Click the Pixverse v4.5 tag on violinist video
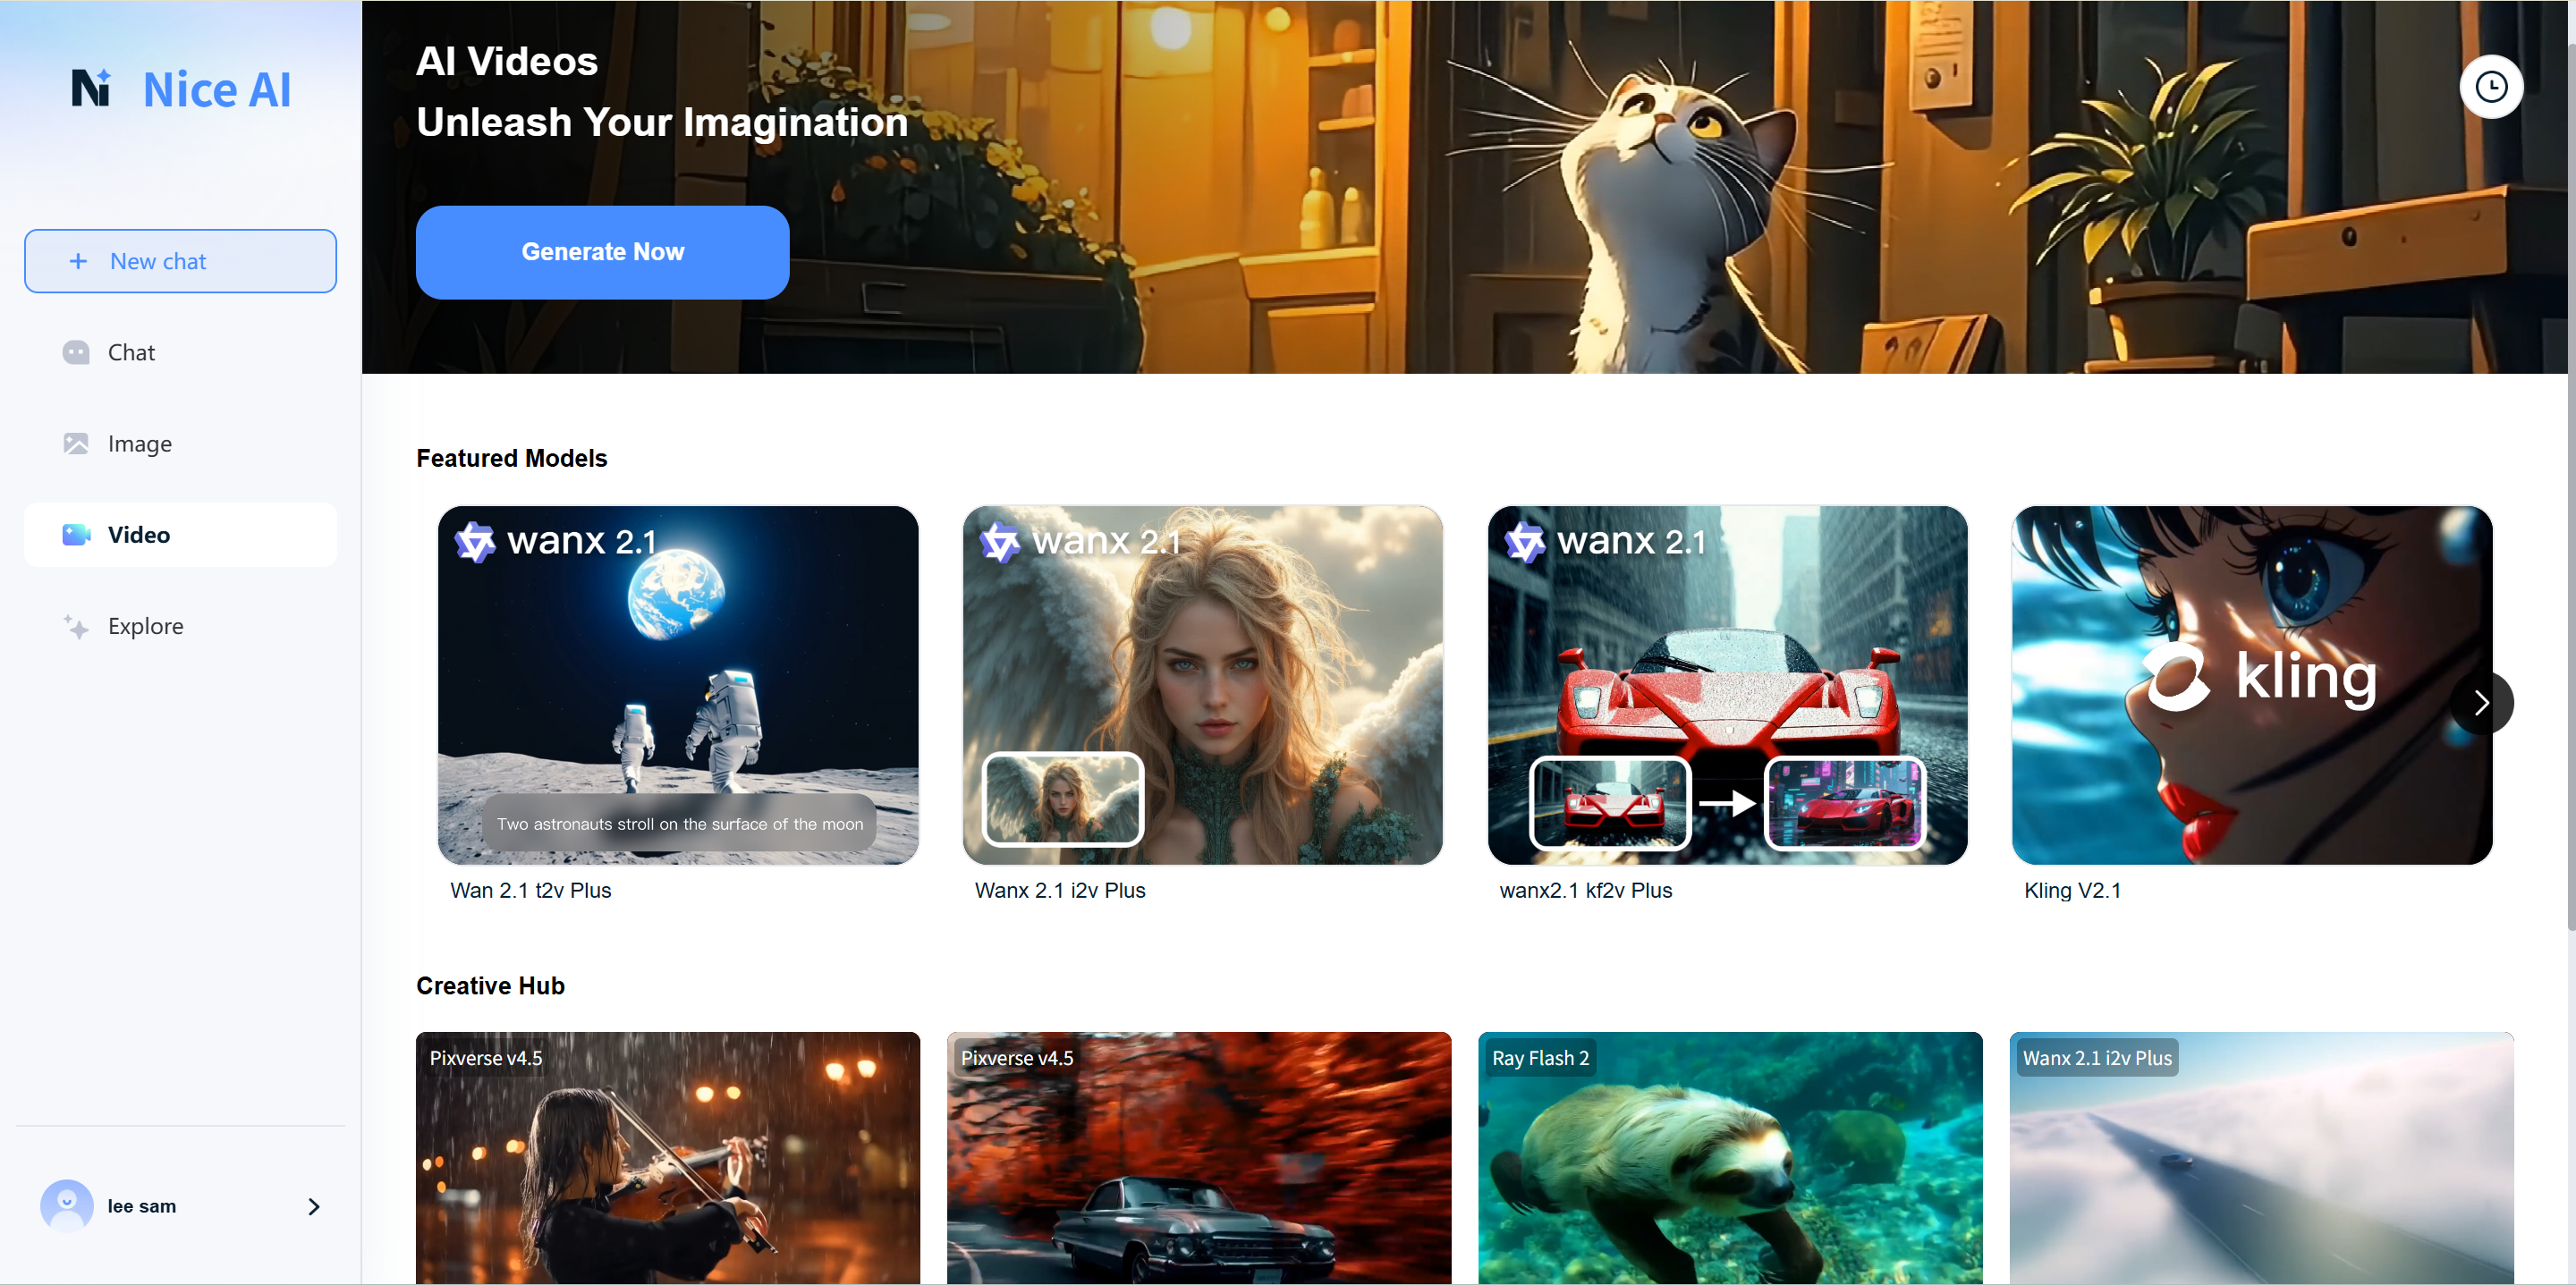 pyautogui.click(x=486, y=1058)
